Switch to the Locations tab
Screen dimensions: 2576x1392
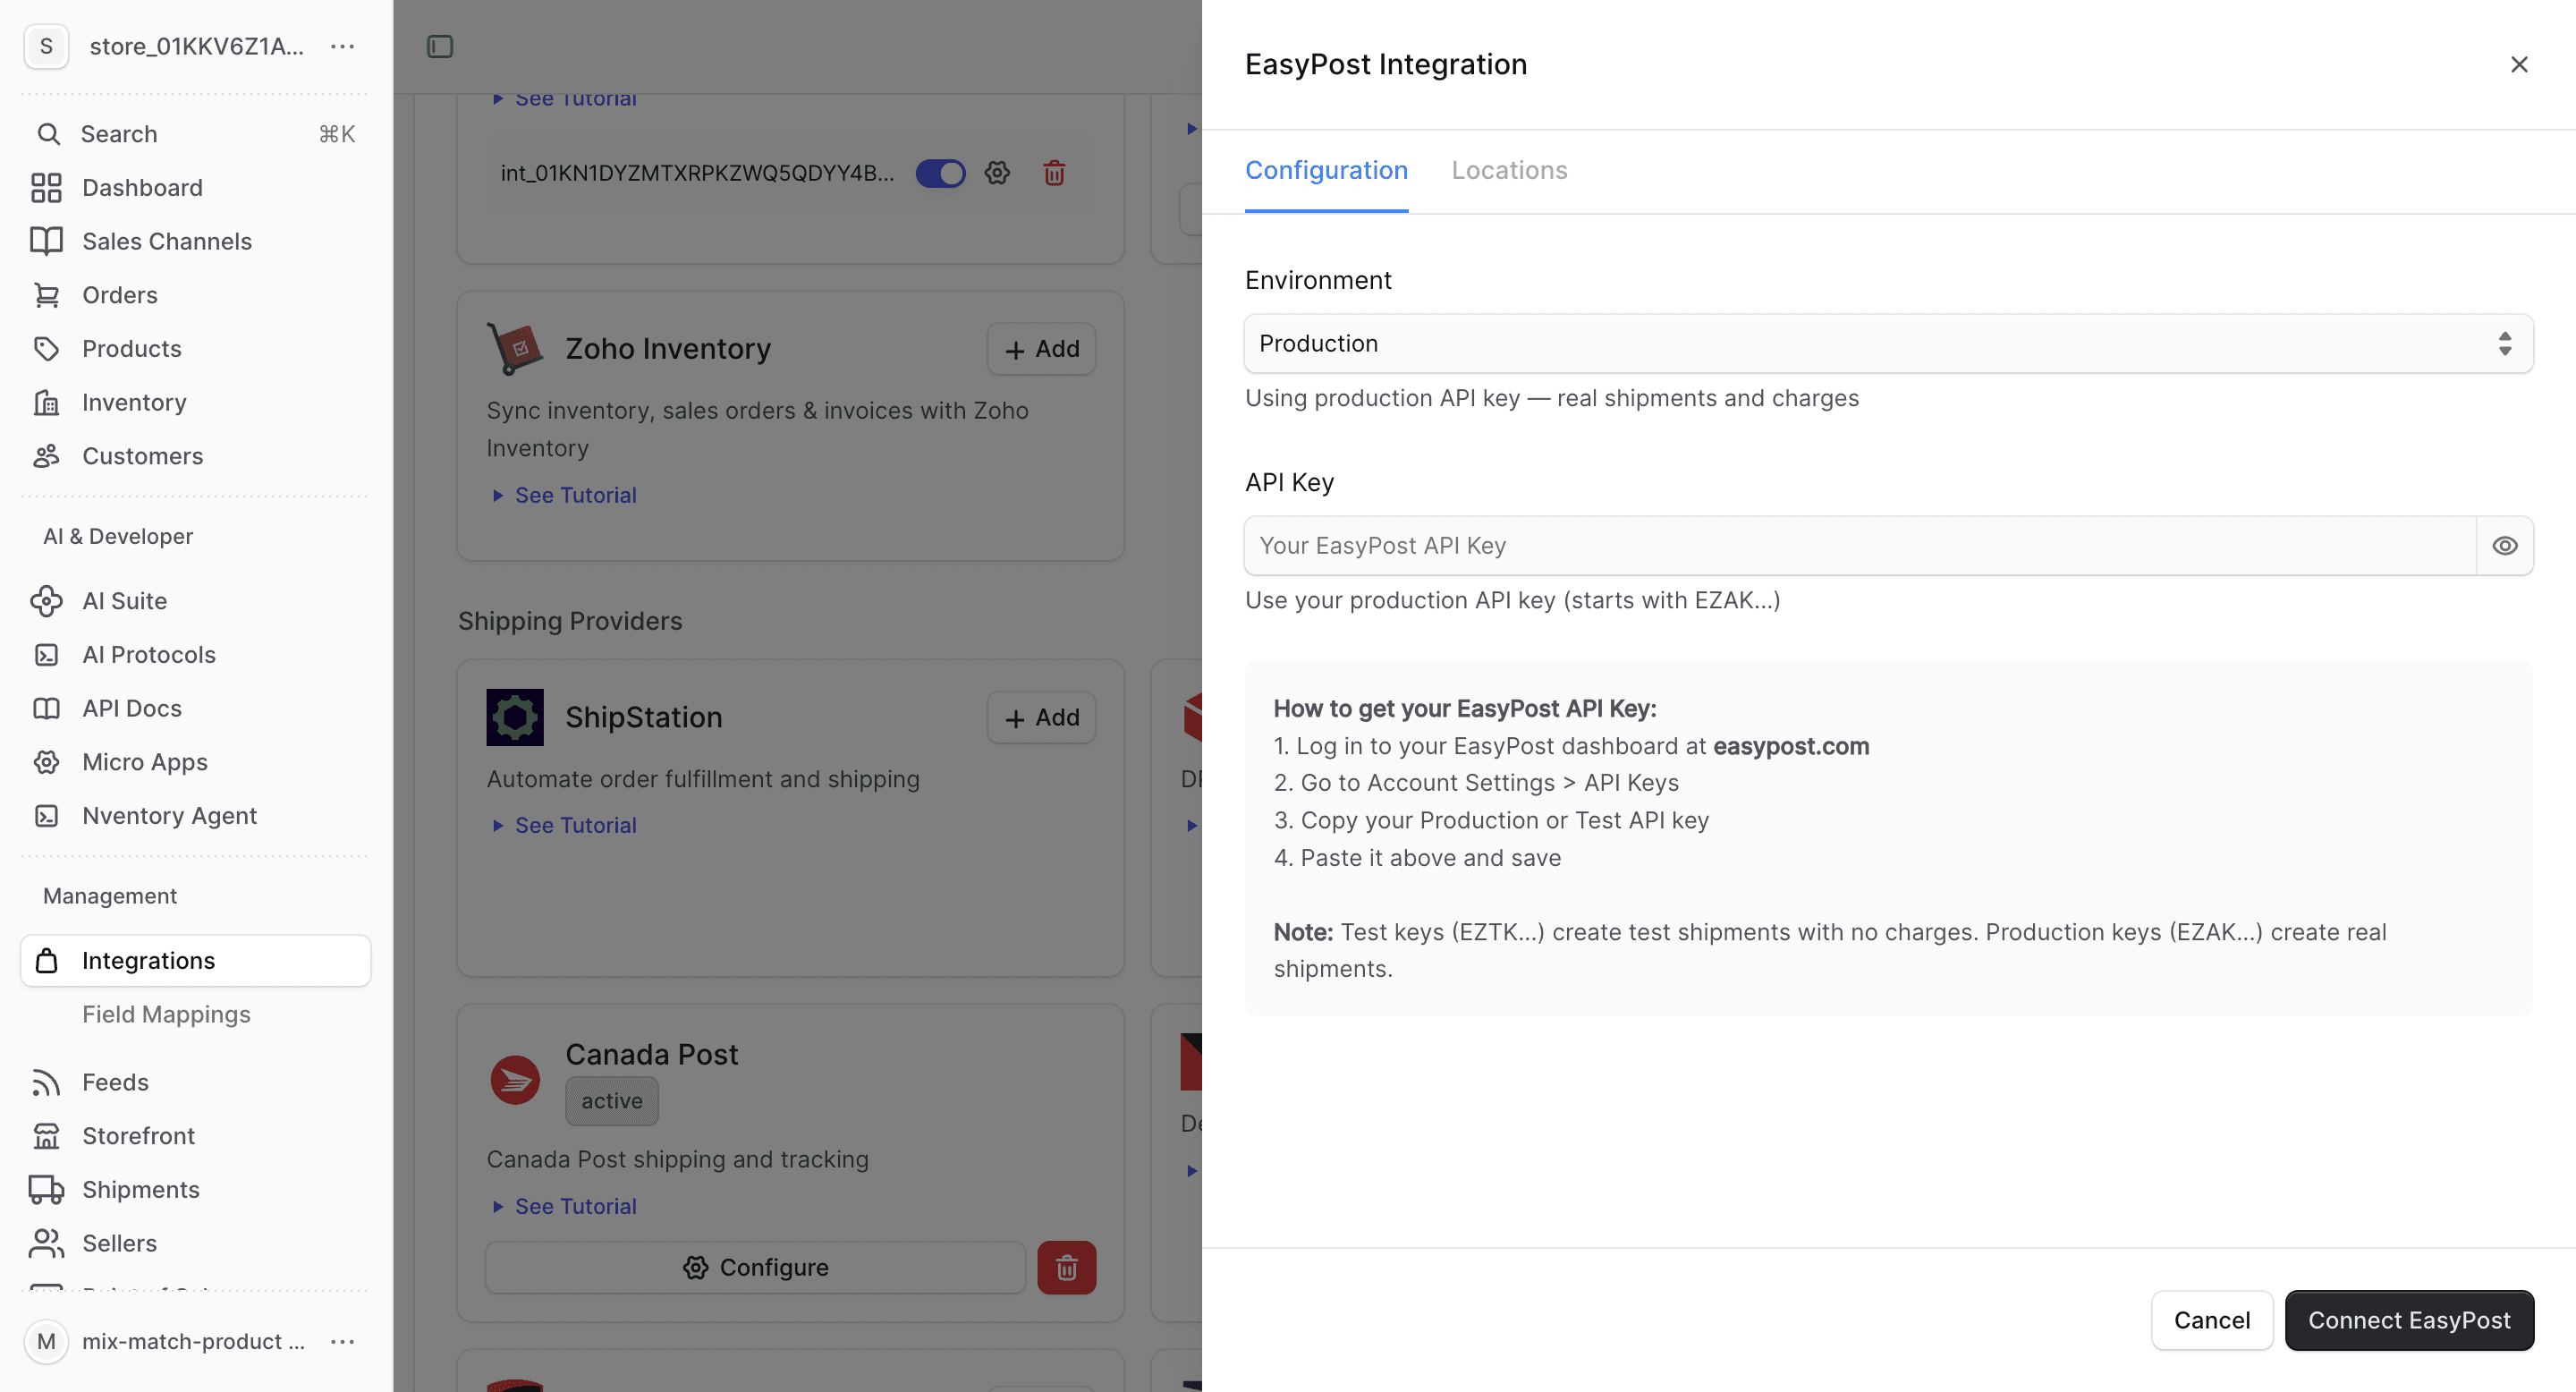1509,170
